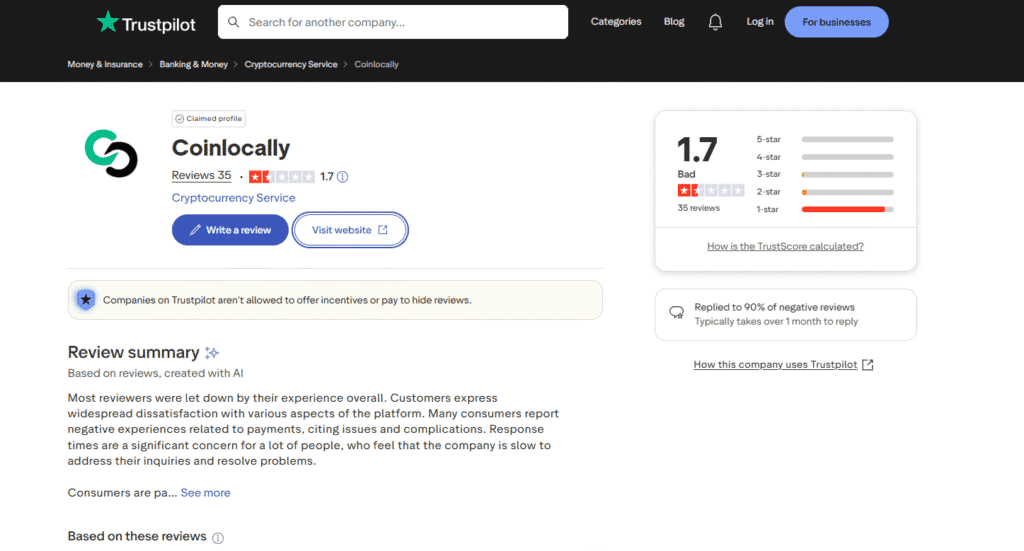Image resolution: width=1024 pixels, height=551 pixels.
Task: Filter reviews by 5-star bar
Action: pos(847,139)
